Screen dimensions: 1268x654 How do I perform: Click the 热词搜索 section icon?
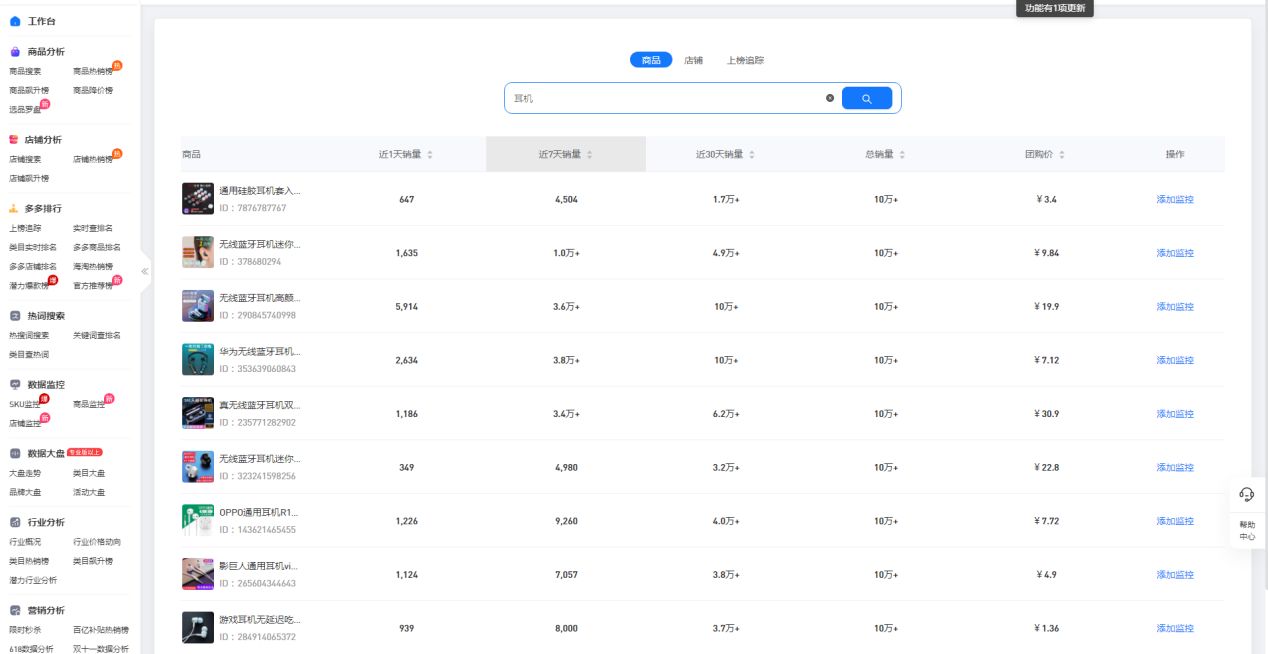point(15,315)
